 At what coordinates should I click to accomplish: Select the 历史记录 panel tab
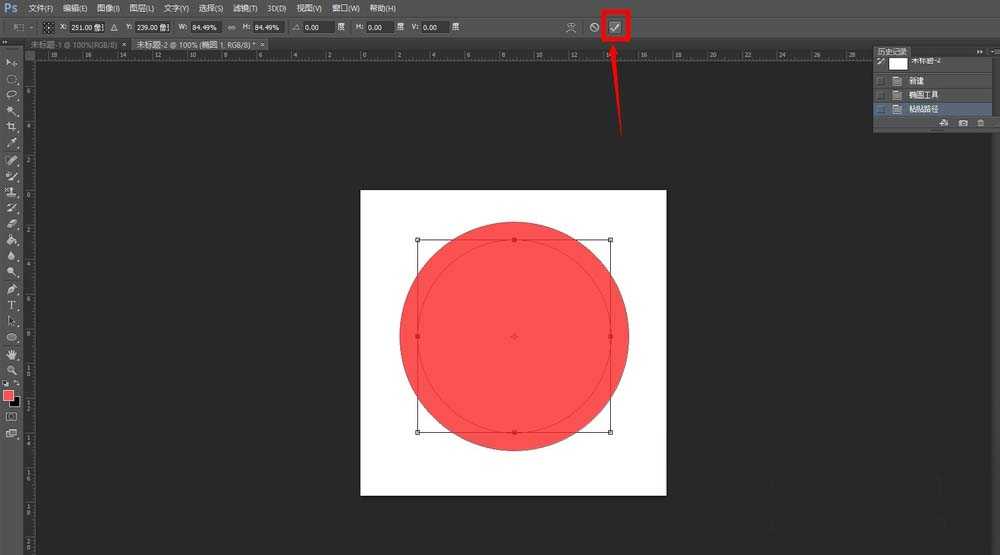click(892, 52)
